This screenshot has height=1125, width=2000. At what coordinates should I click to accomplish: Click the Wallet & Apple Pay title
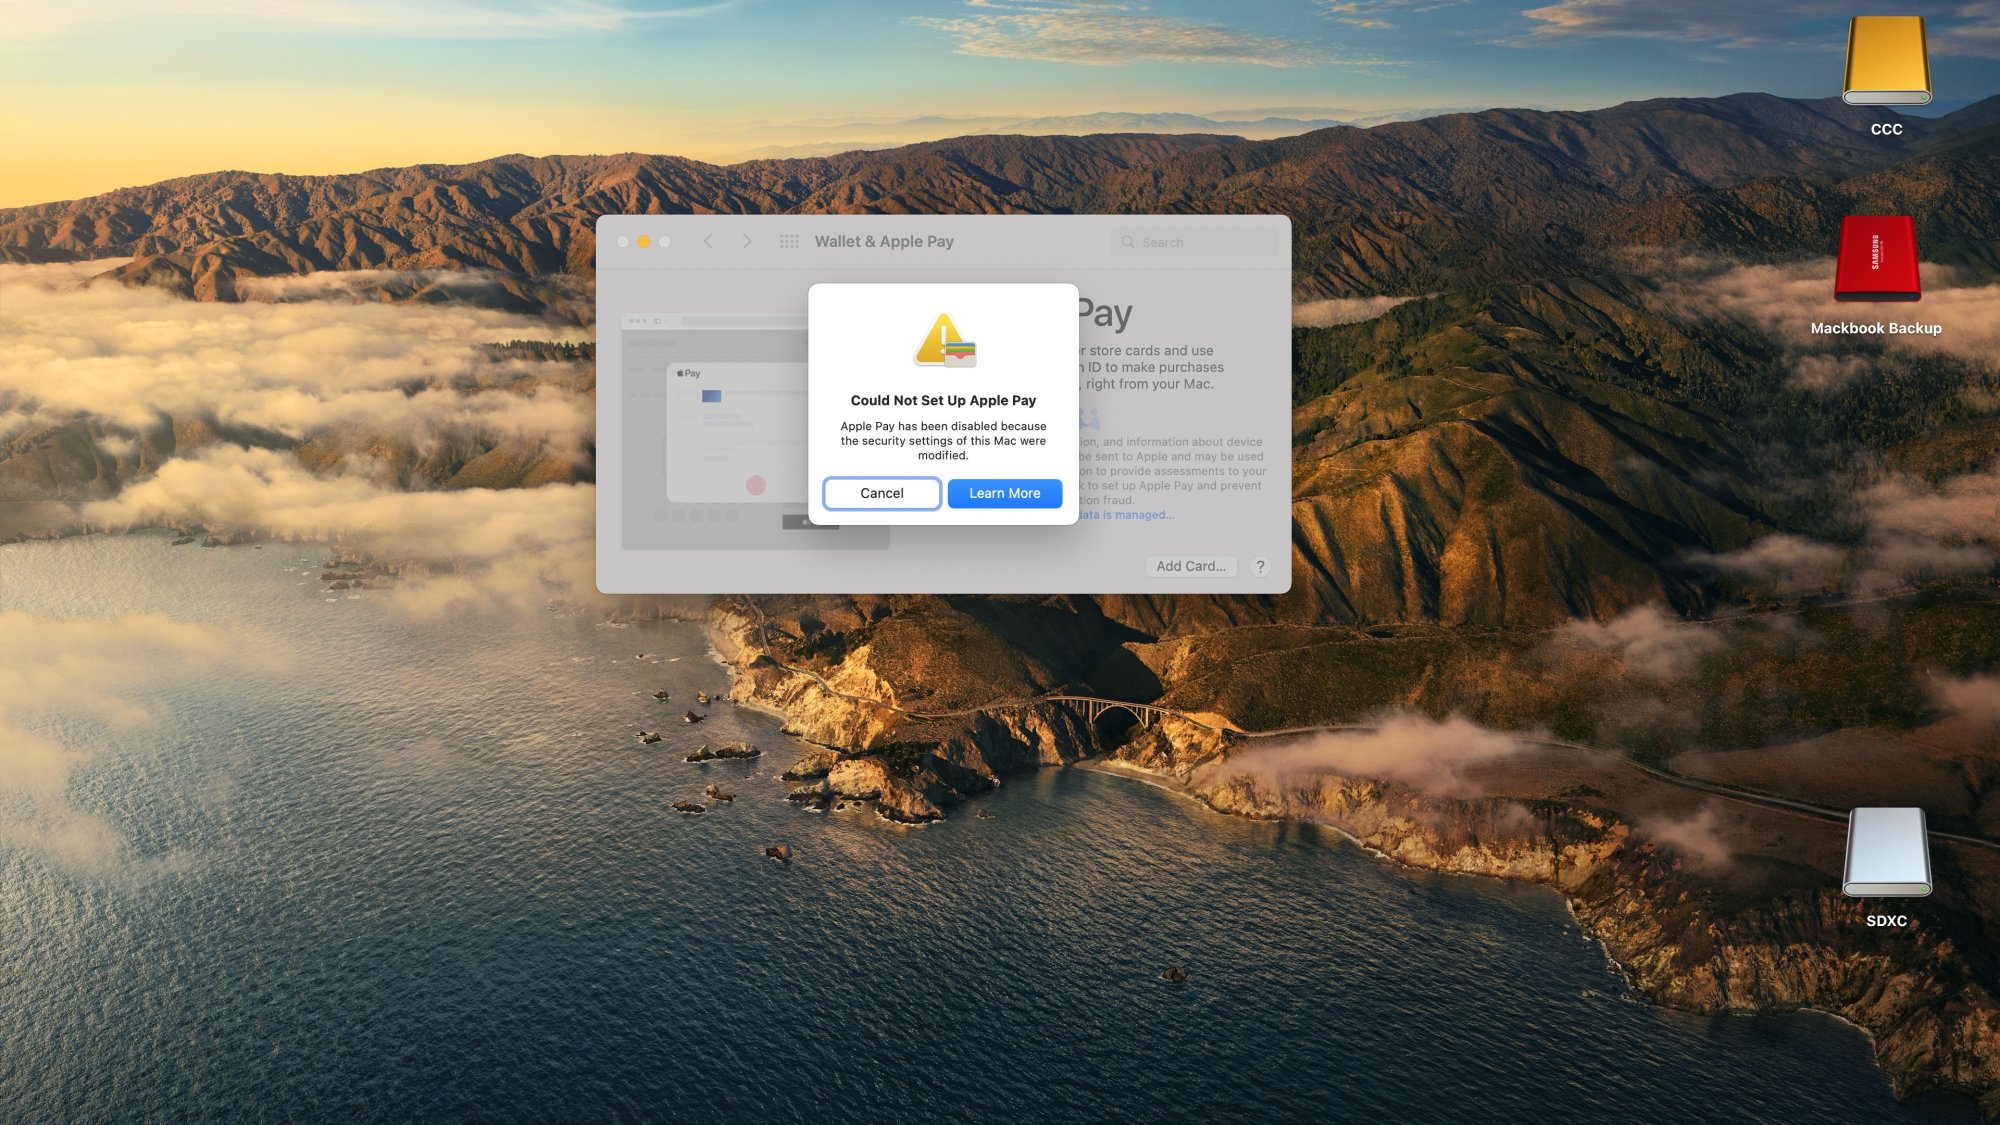tap(884, 242)
